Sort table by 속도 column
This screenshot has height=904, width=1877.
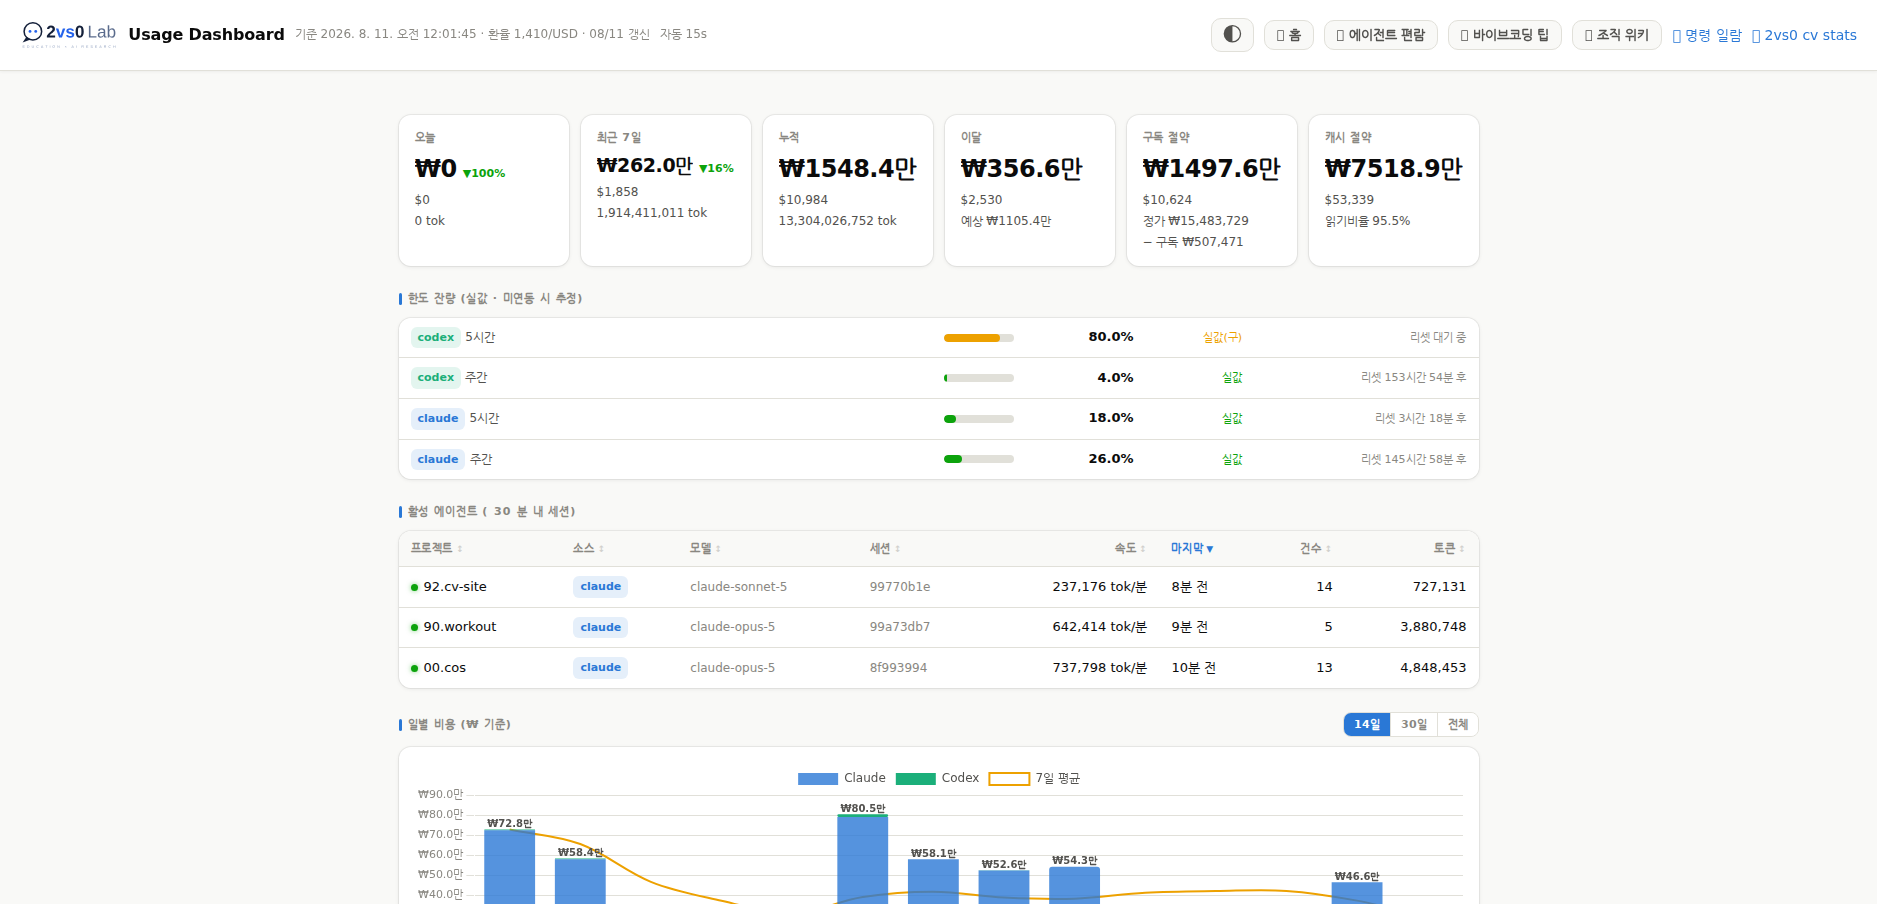[1130, 548]
